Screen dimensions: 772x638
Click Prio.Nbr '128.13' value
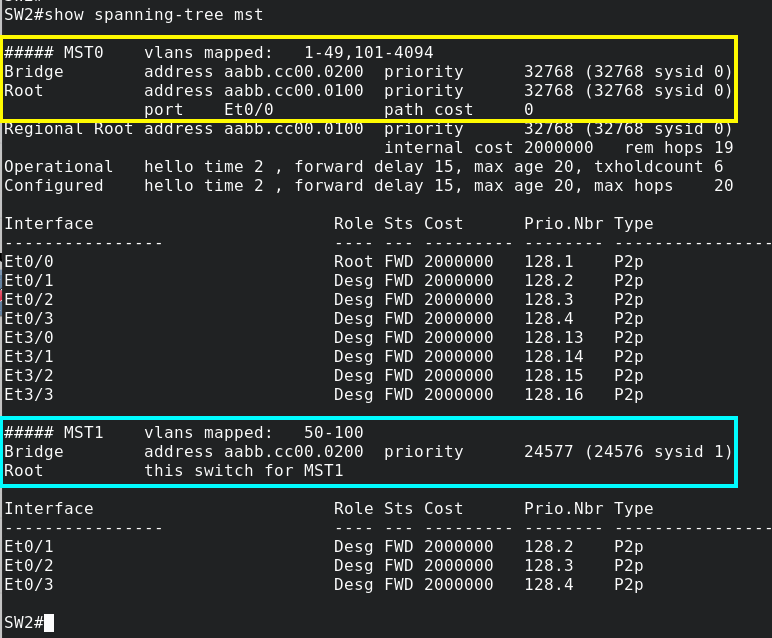tap(553, 337)
